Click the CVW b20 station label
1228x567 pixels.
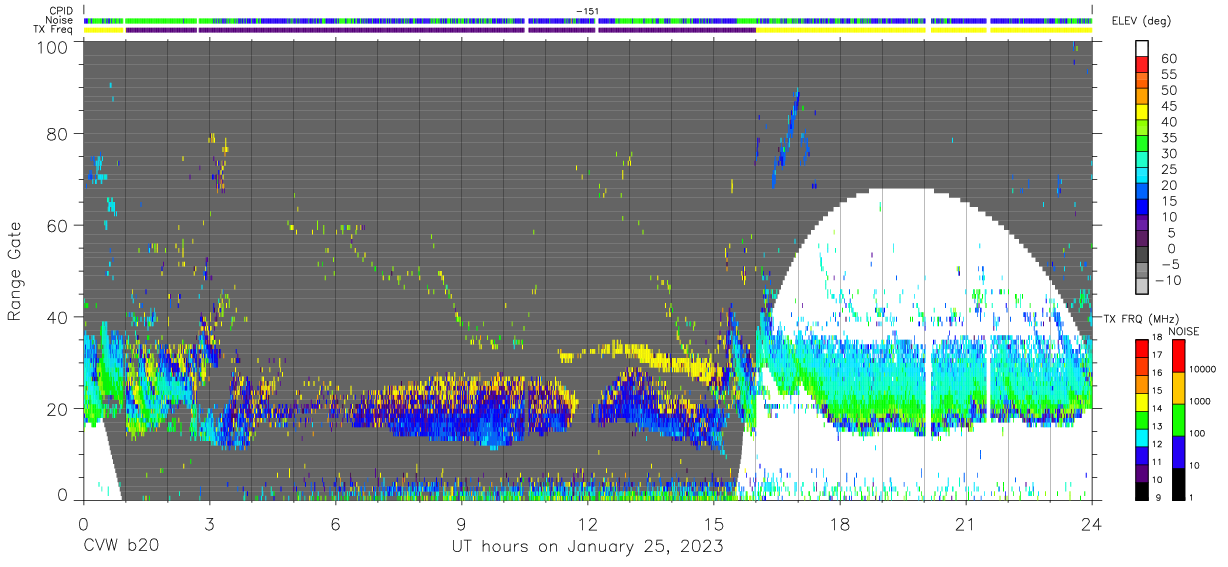tap(121, 547)
